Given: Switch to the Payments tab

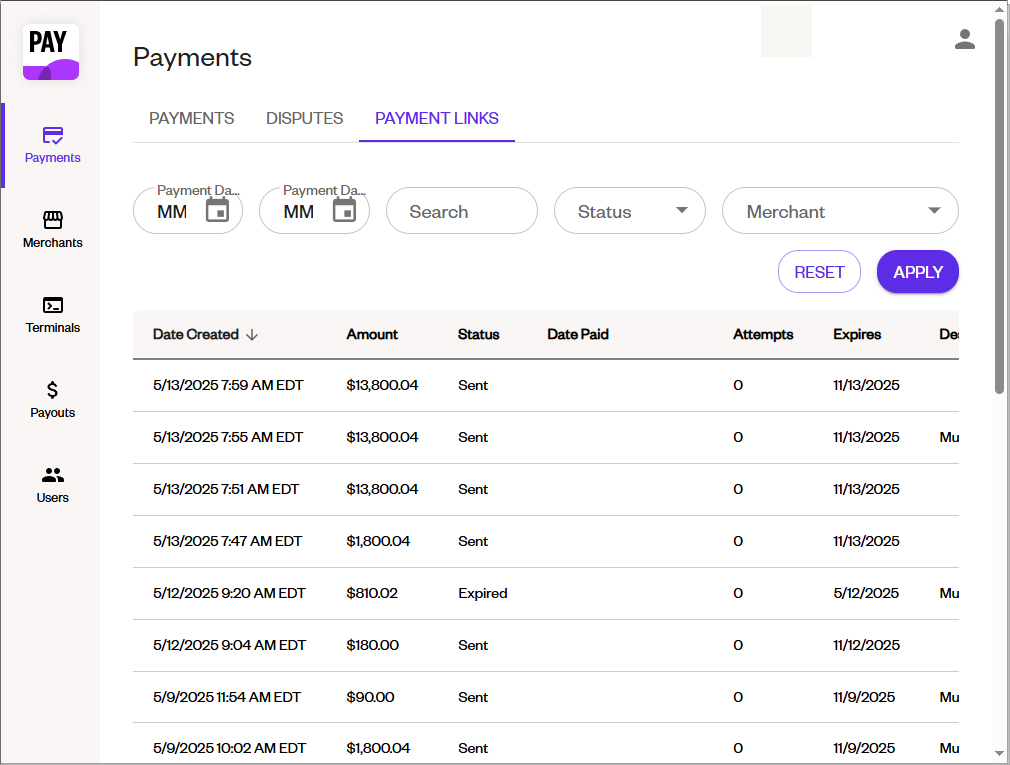Looking at the screenshot, I should click(191, 118).
